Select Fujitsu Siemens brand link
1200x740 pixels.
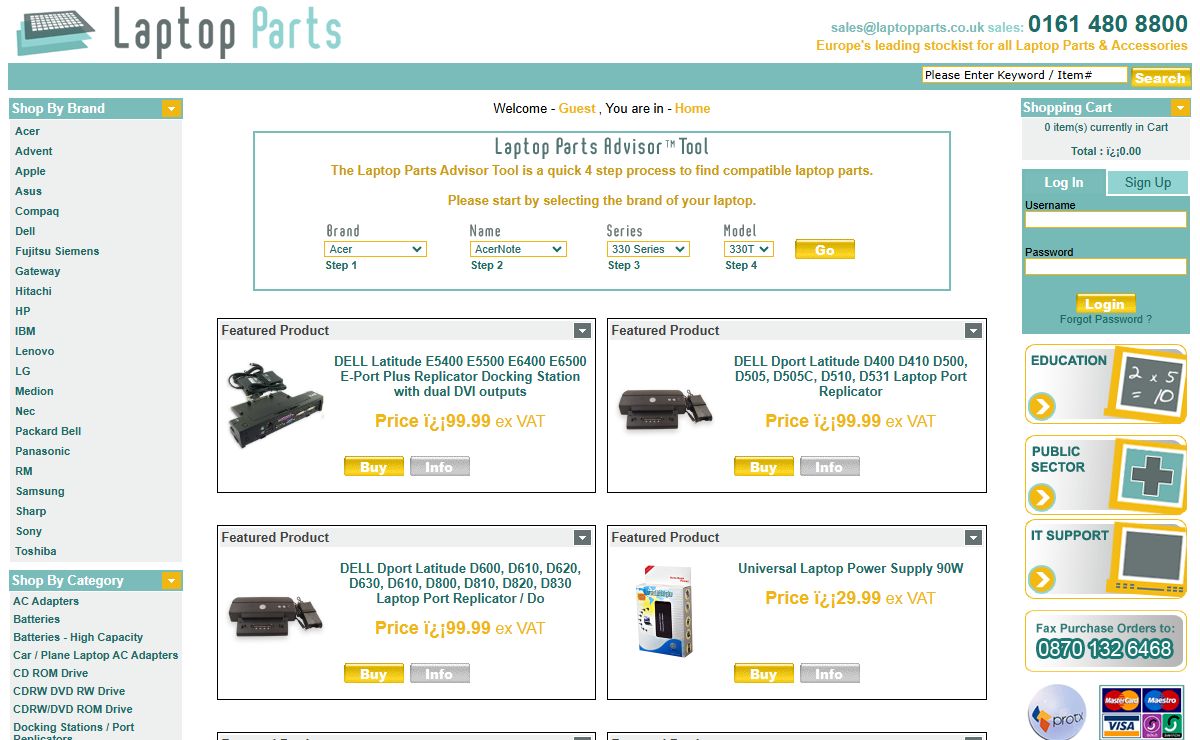(x=57, y=251)
